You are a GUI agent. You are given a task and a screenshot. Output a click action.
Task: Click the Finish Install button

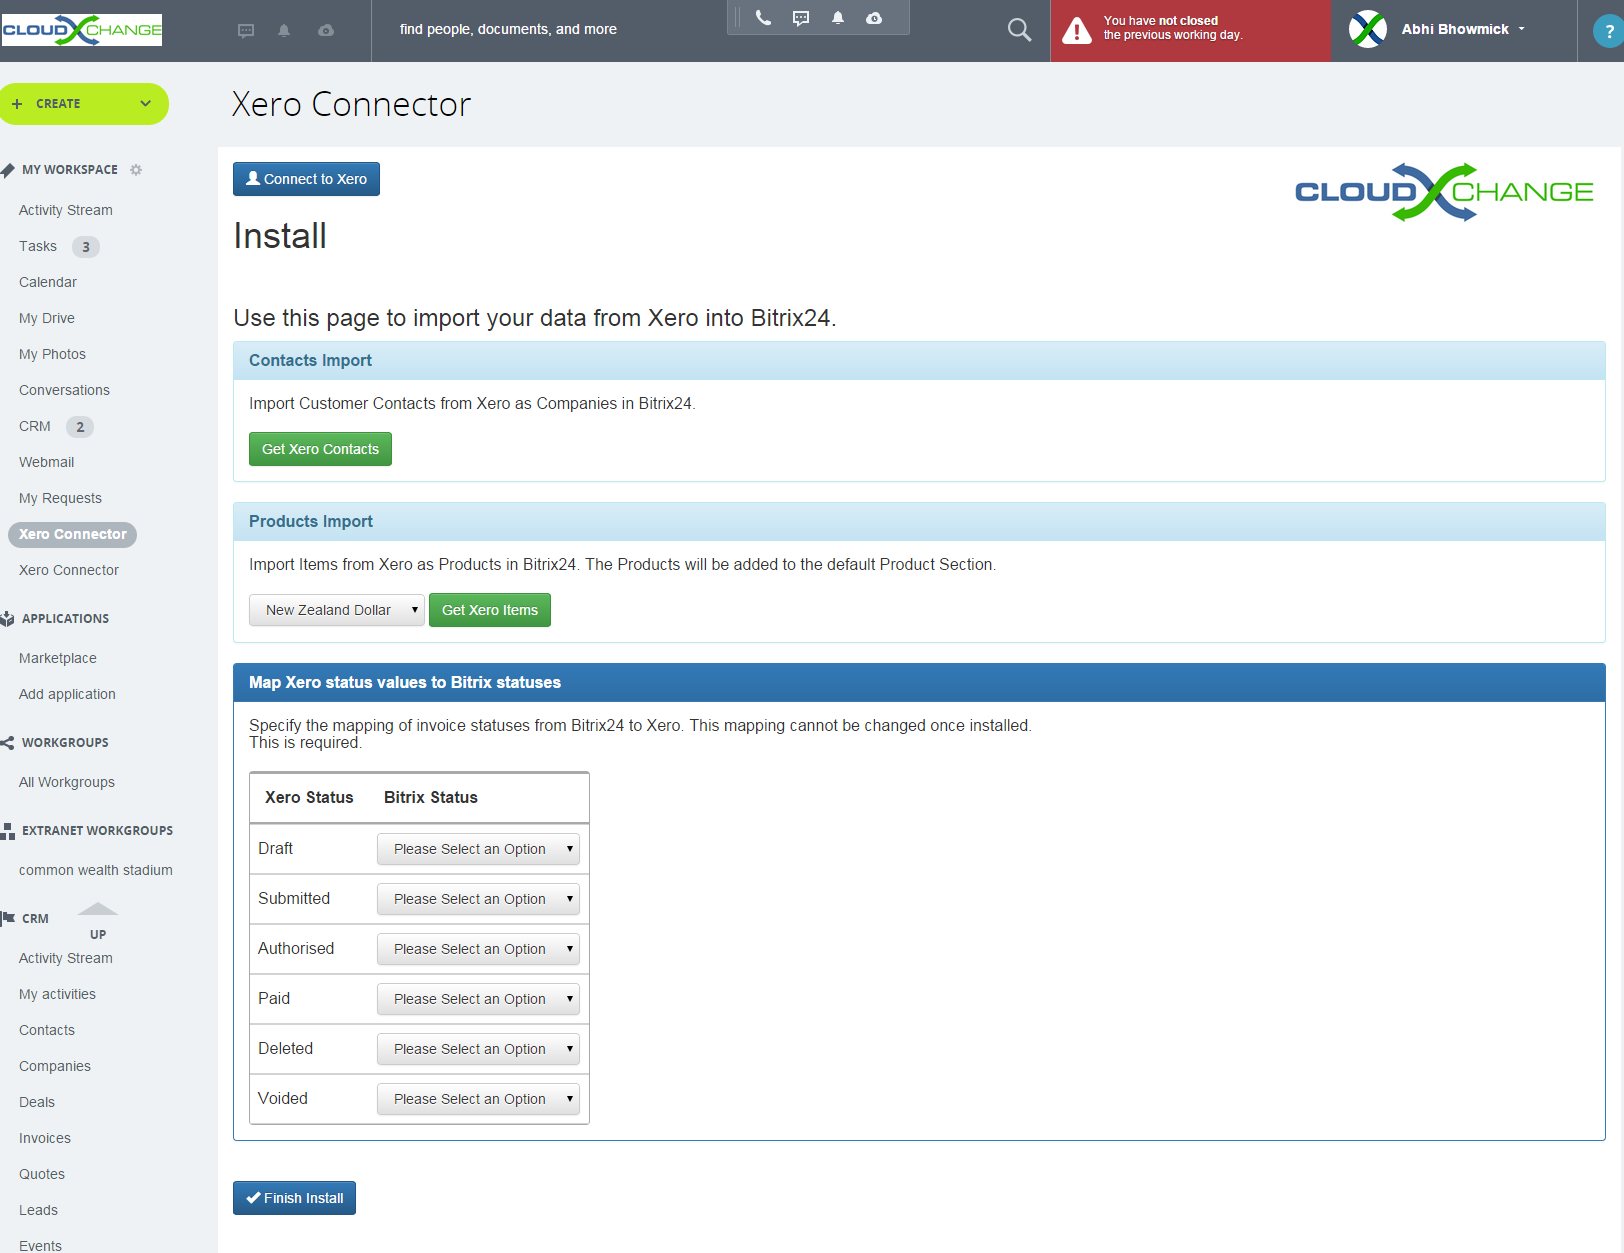pos(294,1197)
